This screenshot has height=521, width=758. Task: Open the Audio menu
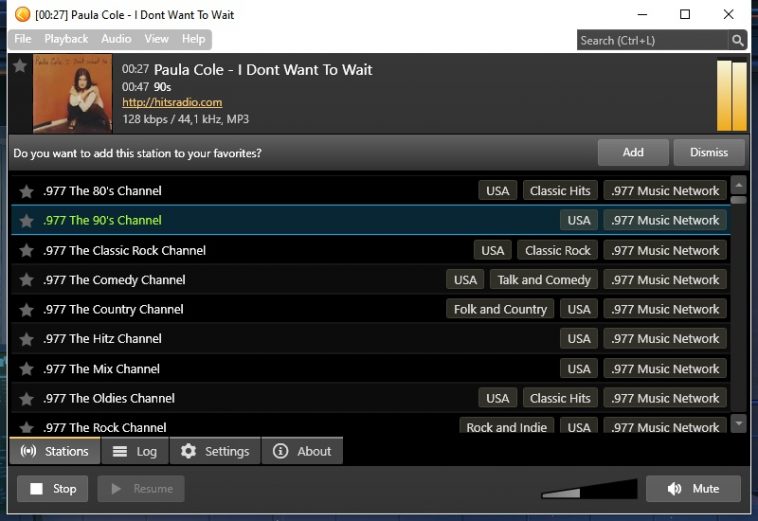(x=116, y=39)
